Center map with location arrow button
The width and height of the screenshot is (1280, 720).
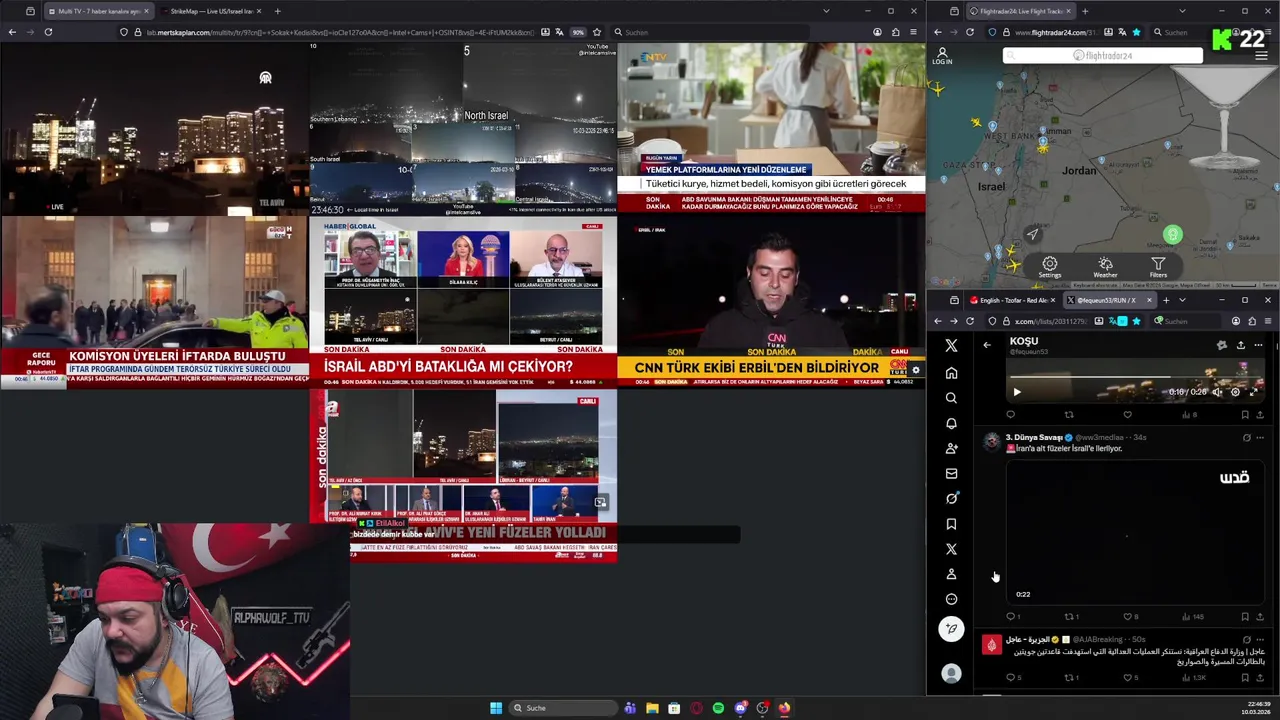click(x=1032, y=235)
